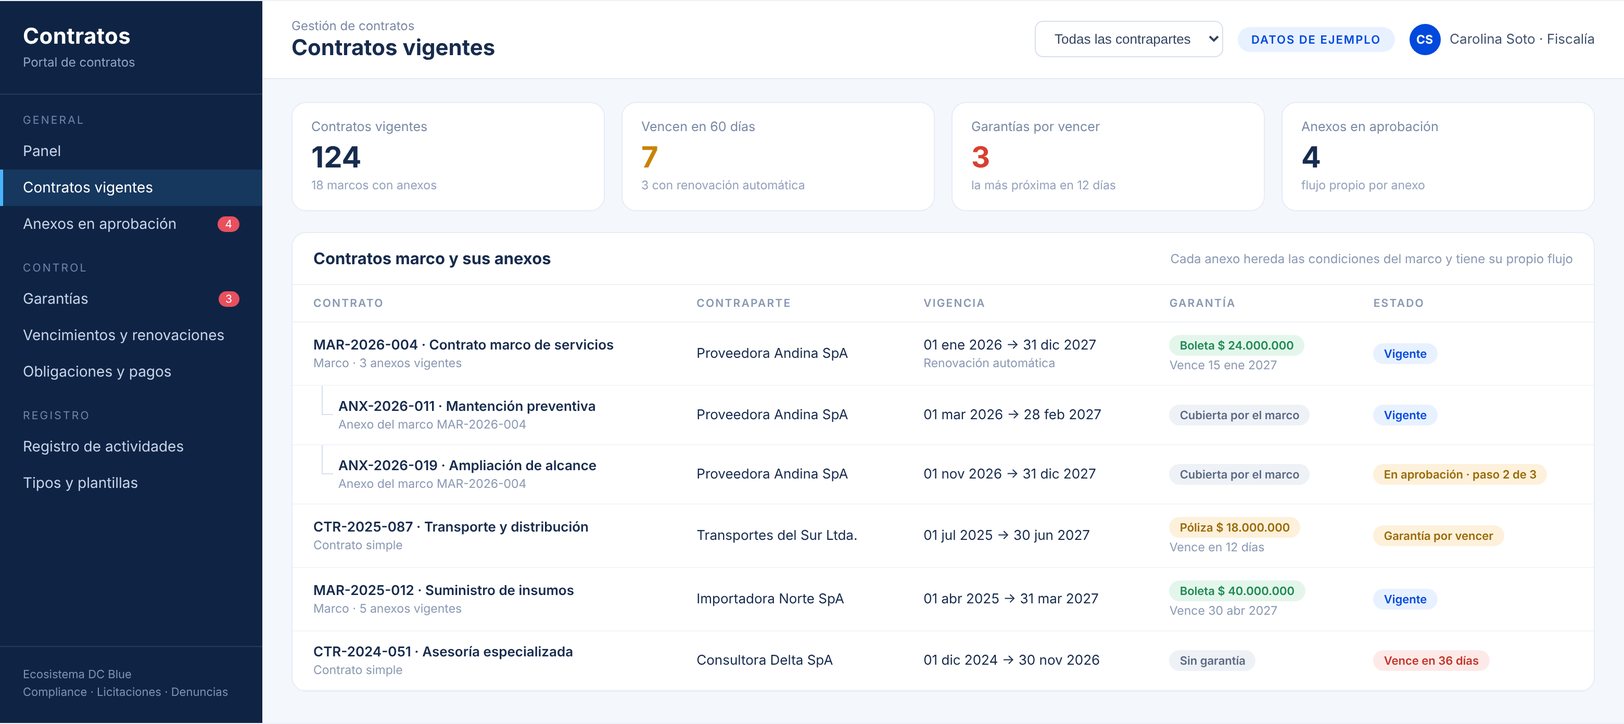1624x724 pixels.
Task: Open Registro de actividades
Action: (131, 446)
